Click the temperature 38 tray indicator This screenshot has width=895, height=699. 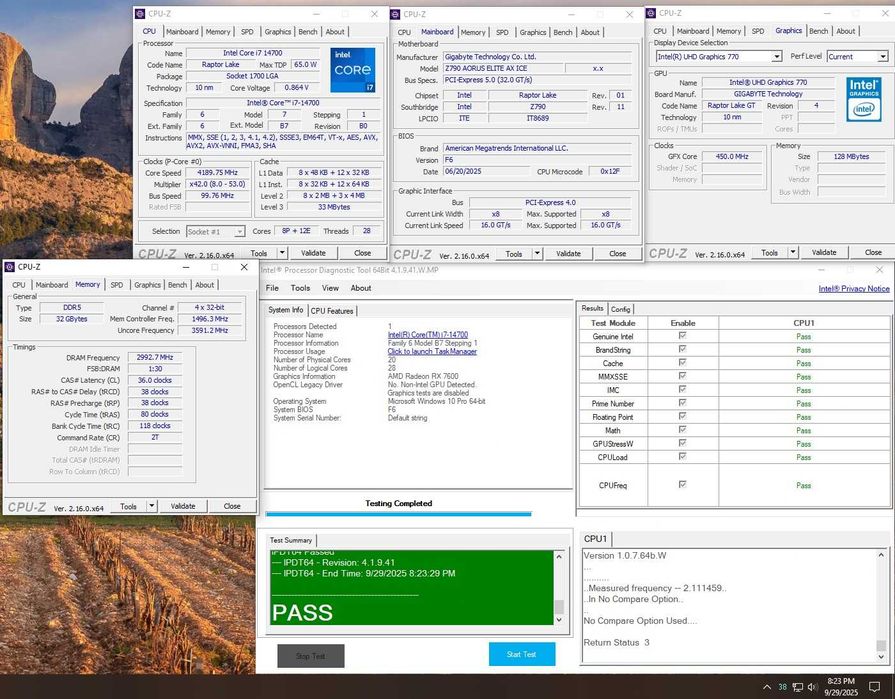(782, 687)
